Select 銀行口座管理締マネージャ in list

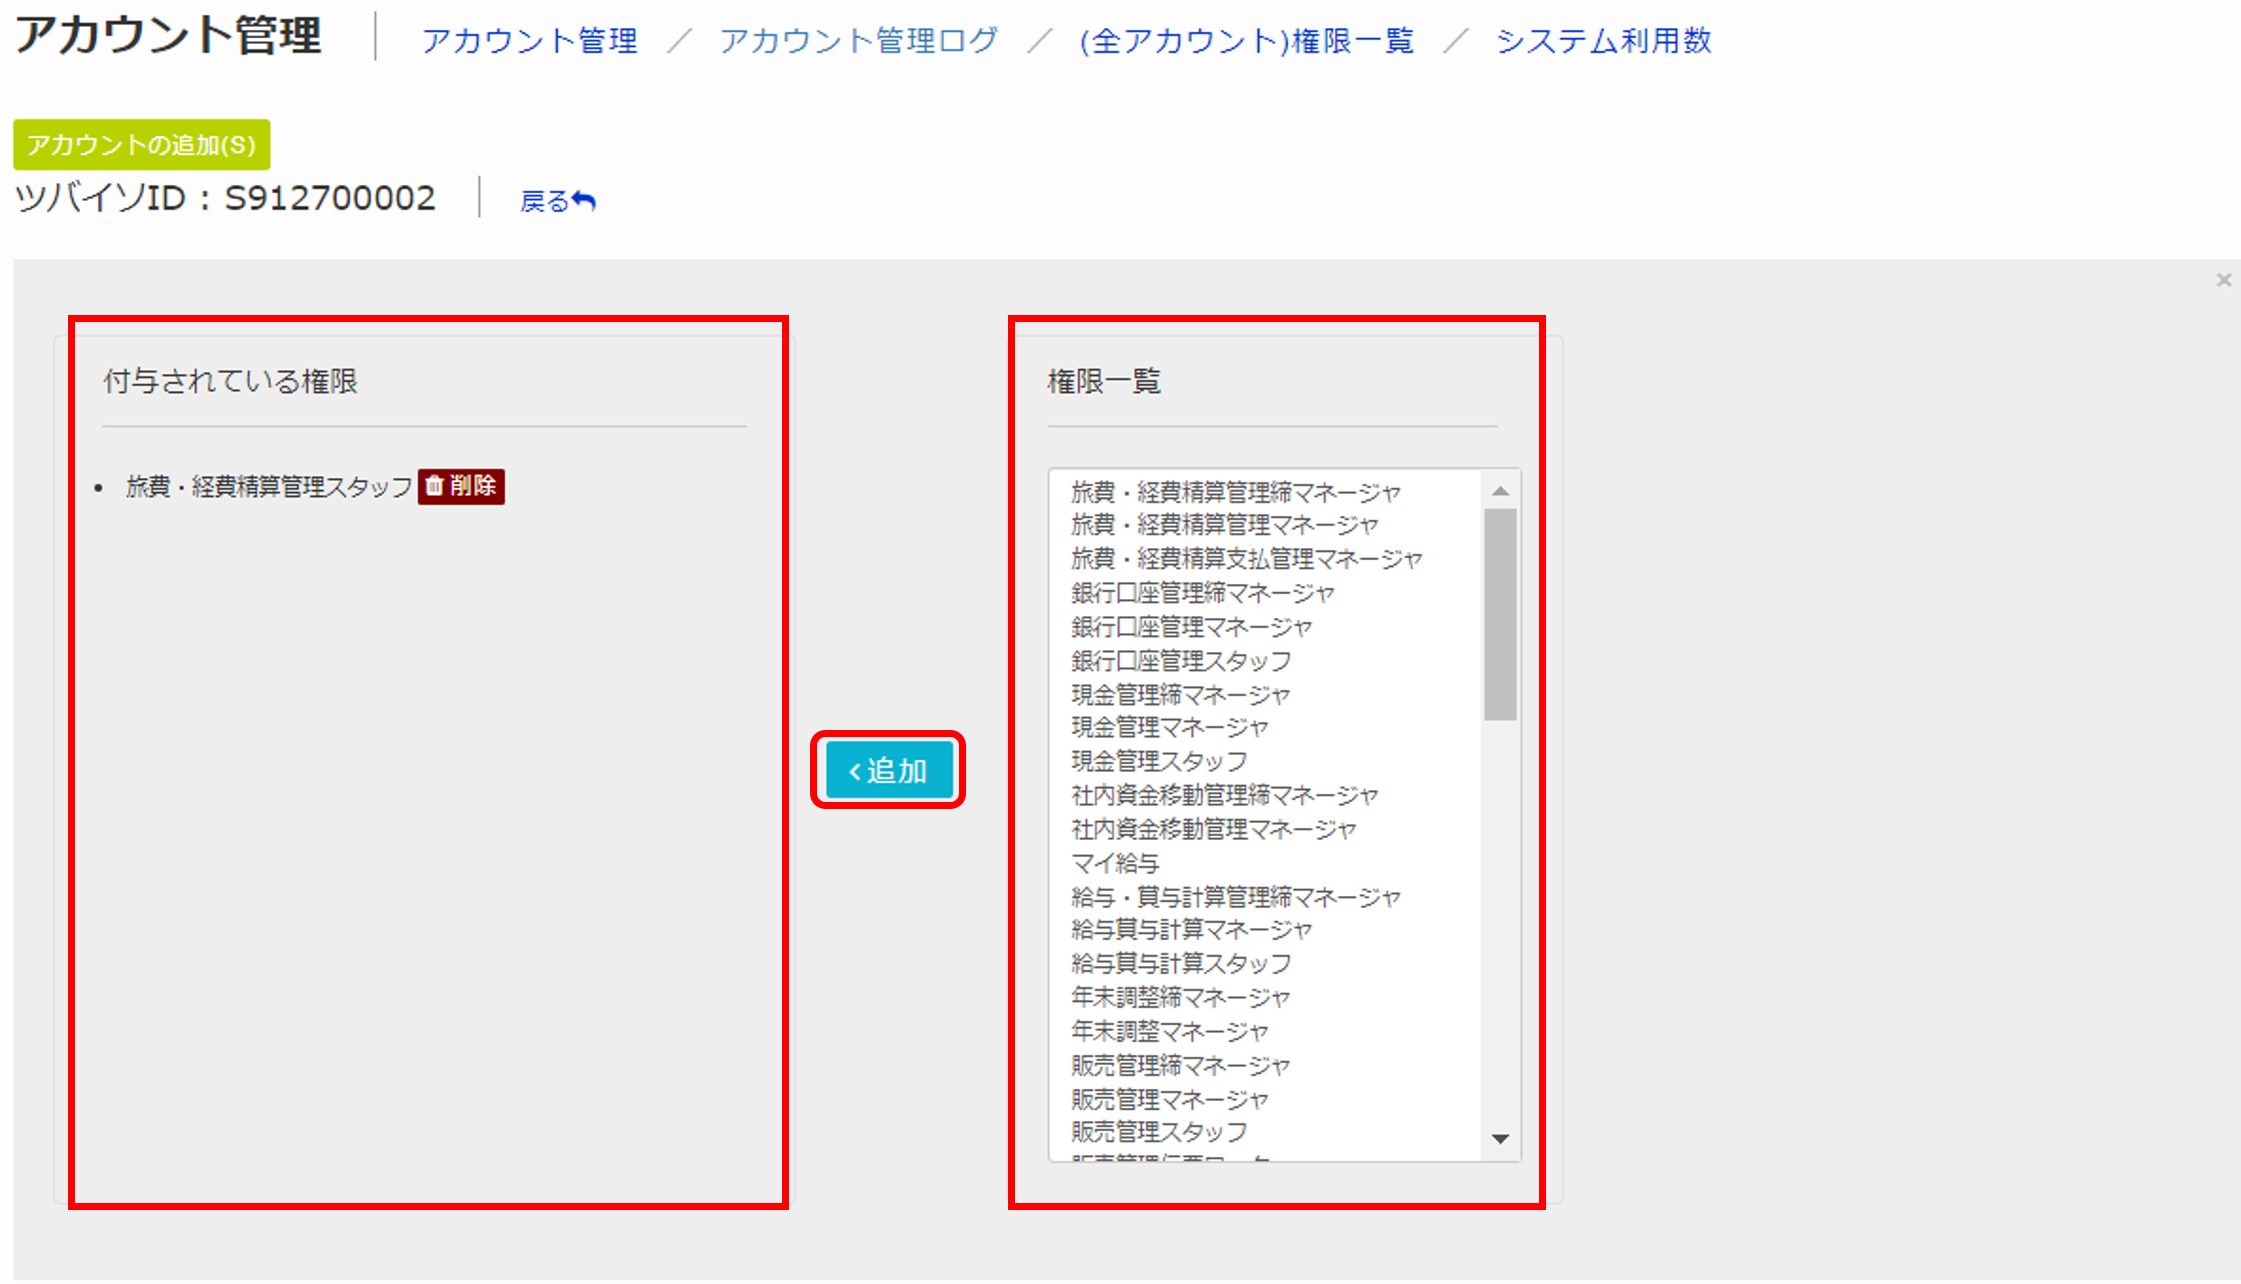click(x=1203, y=593)
